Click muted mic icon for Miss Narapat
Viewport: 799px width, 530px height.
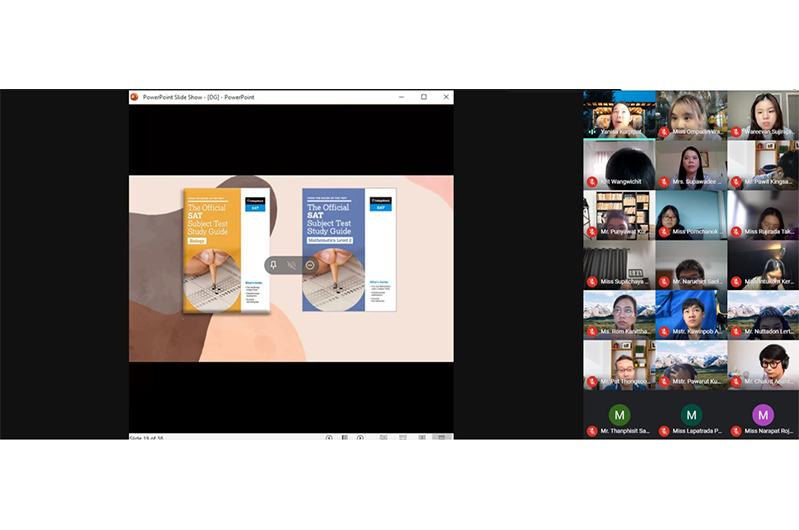[736, 431]
